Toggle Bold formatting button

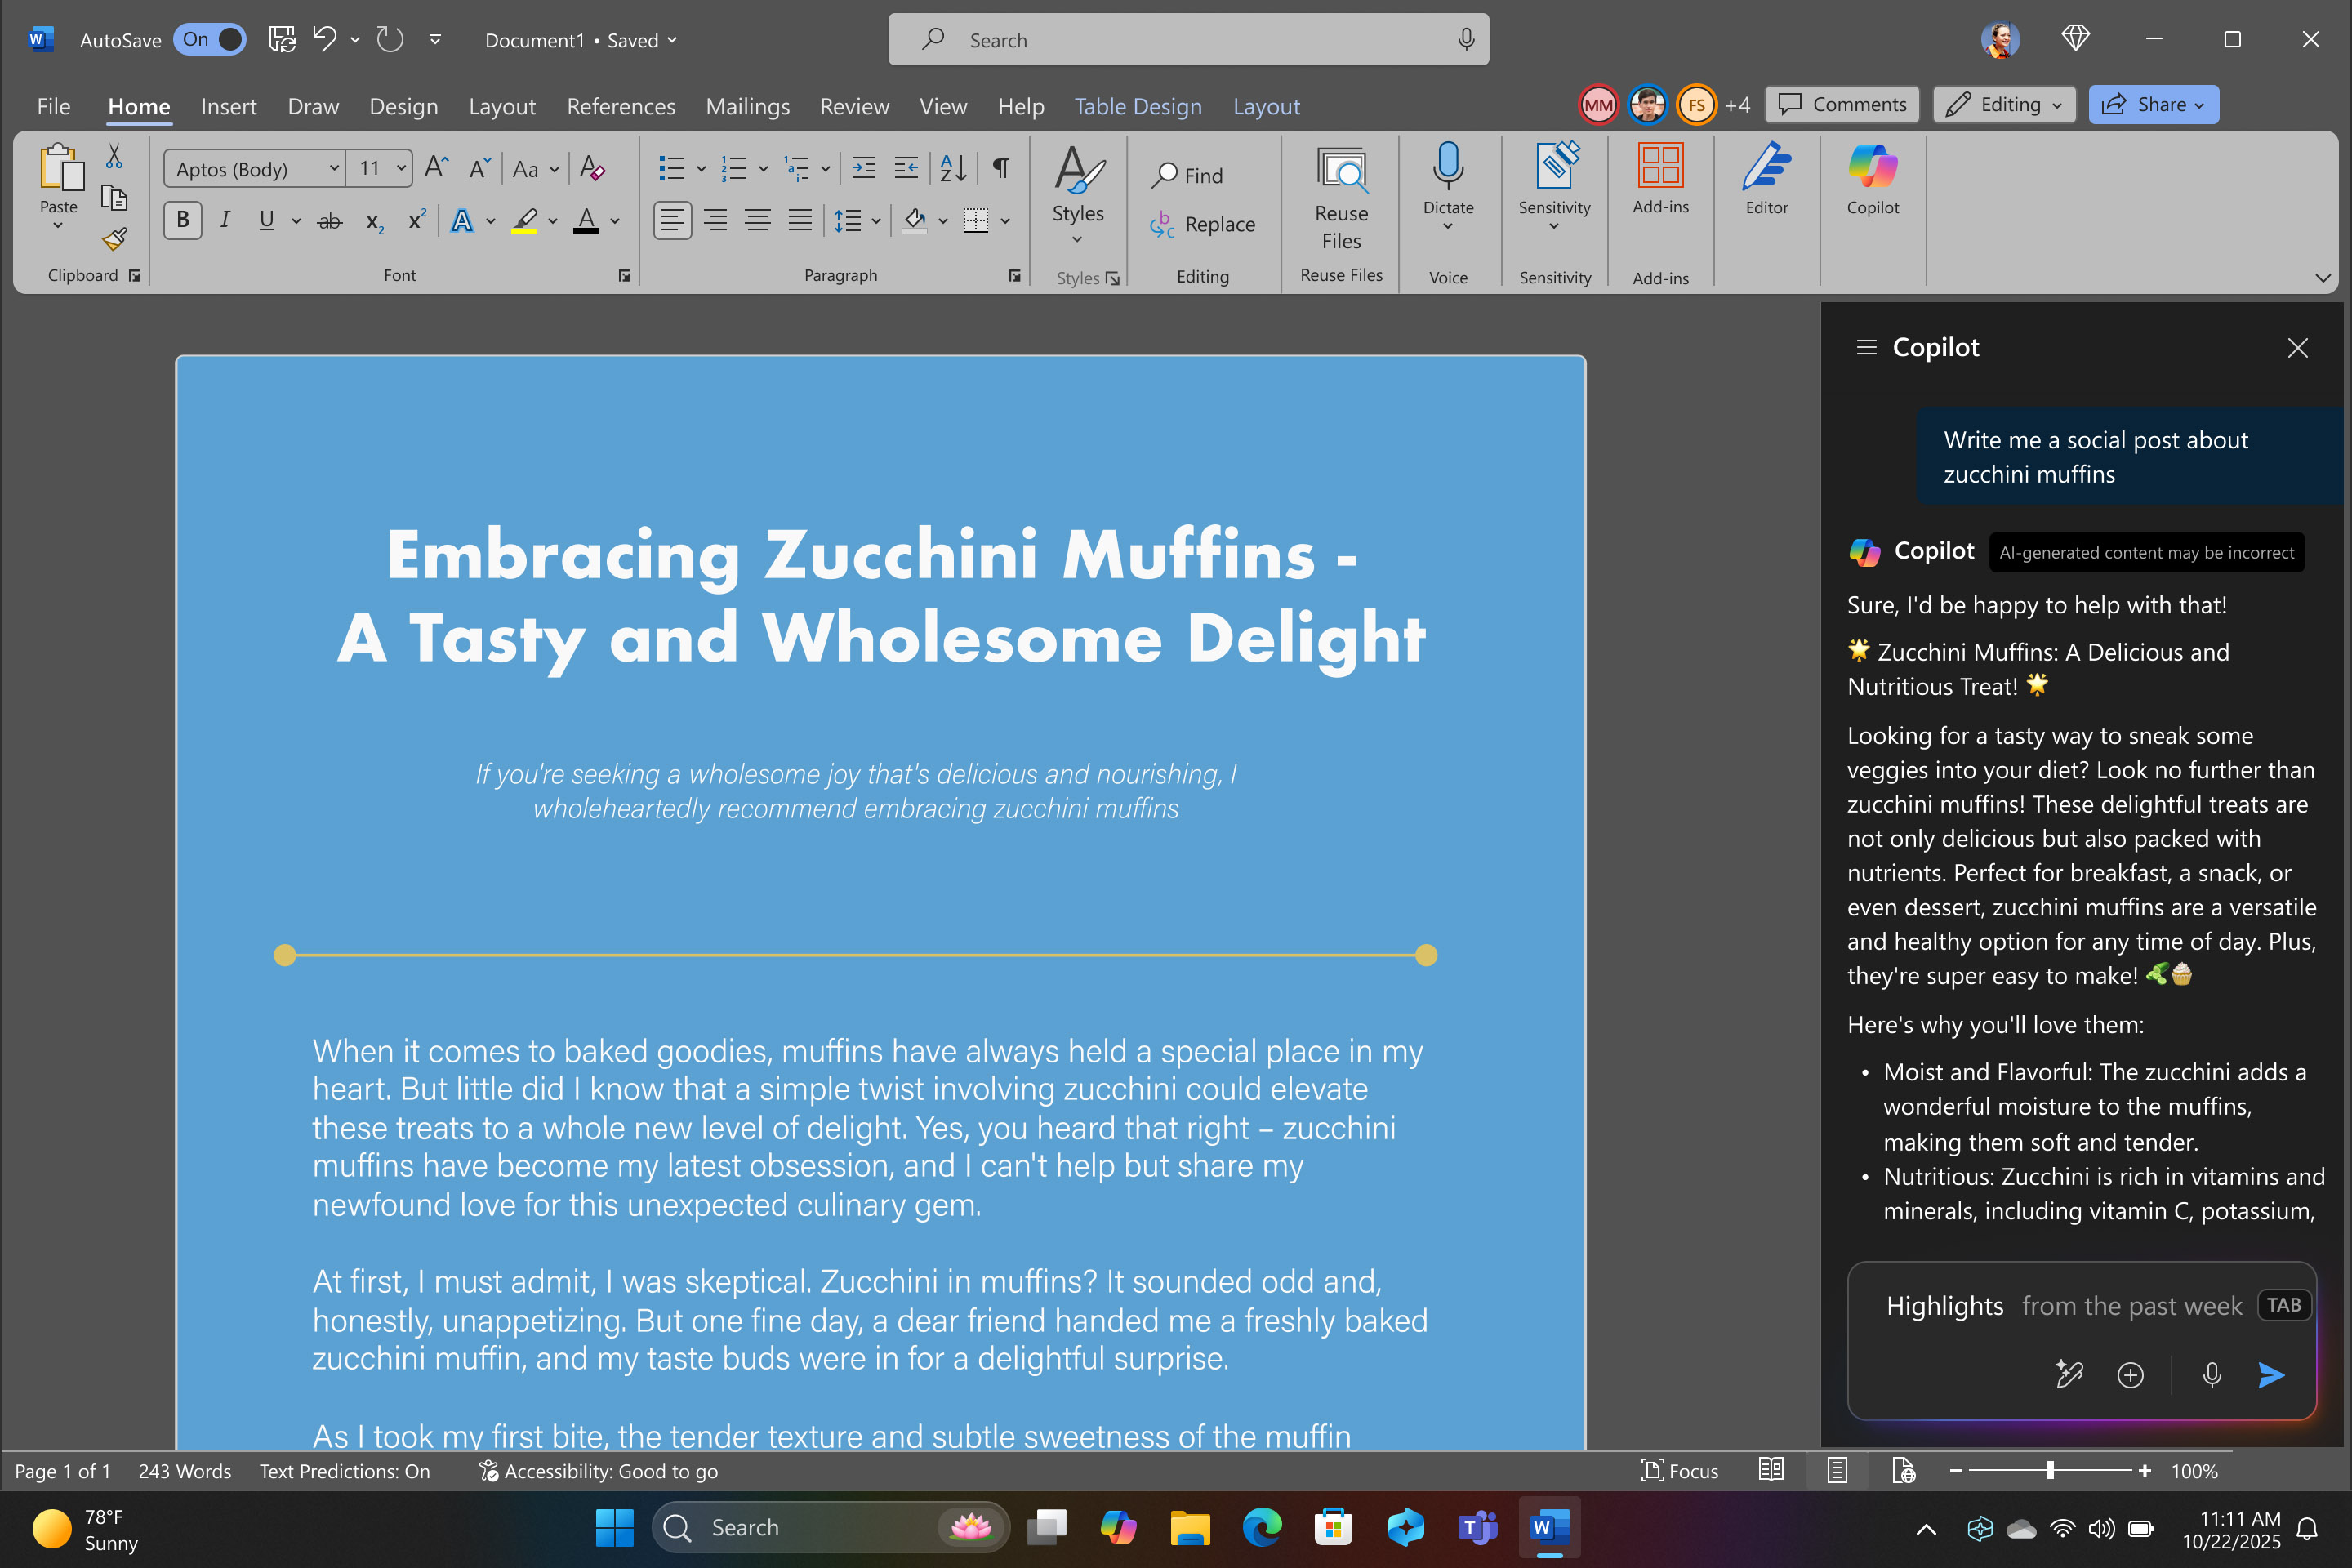pyautogui.click(x=183, y=220)
